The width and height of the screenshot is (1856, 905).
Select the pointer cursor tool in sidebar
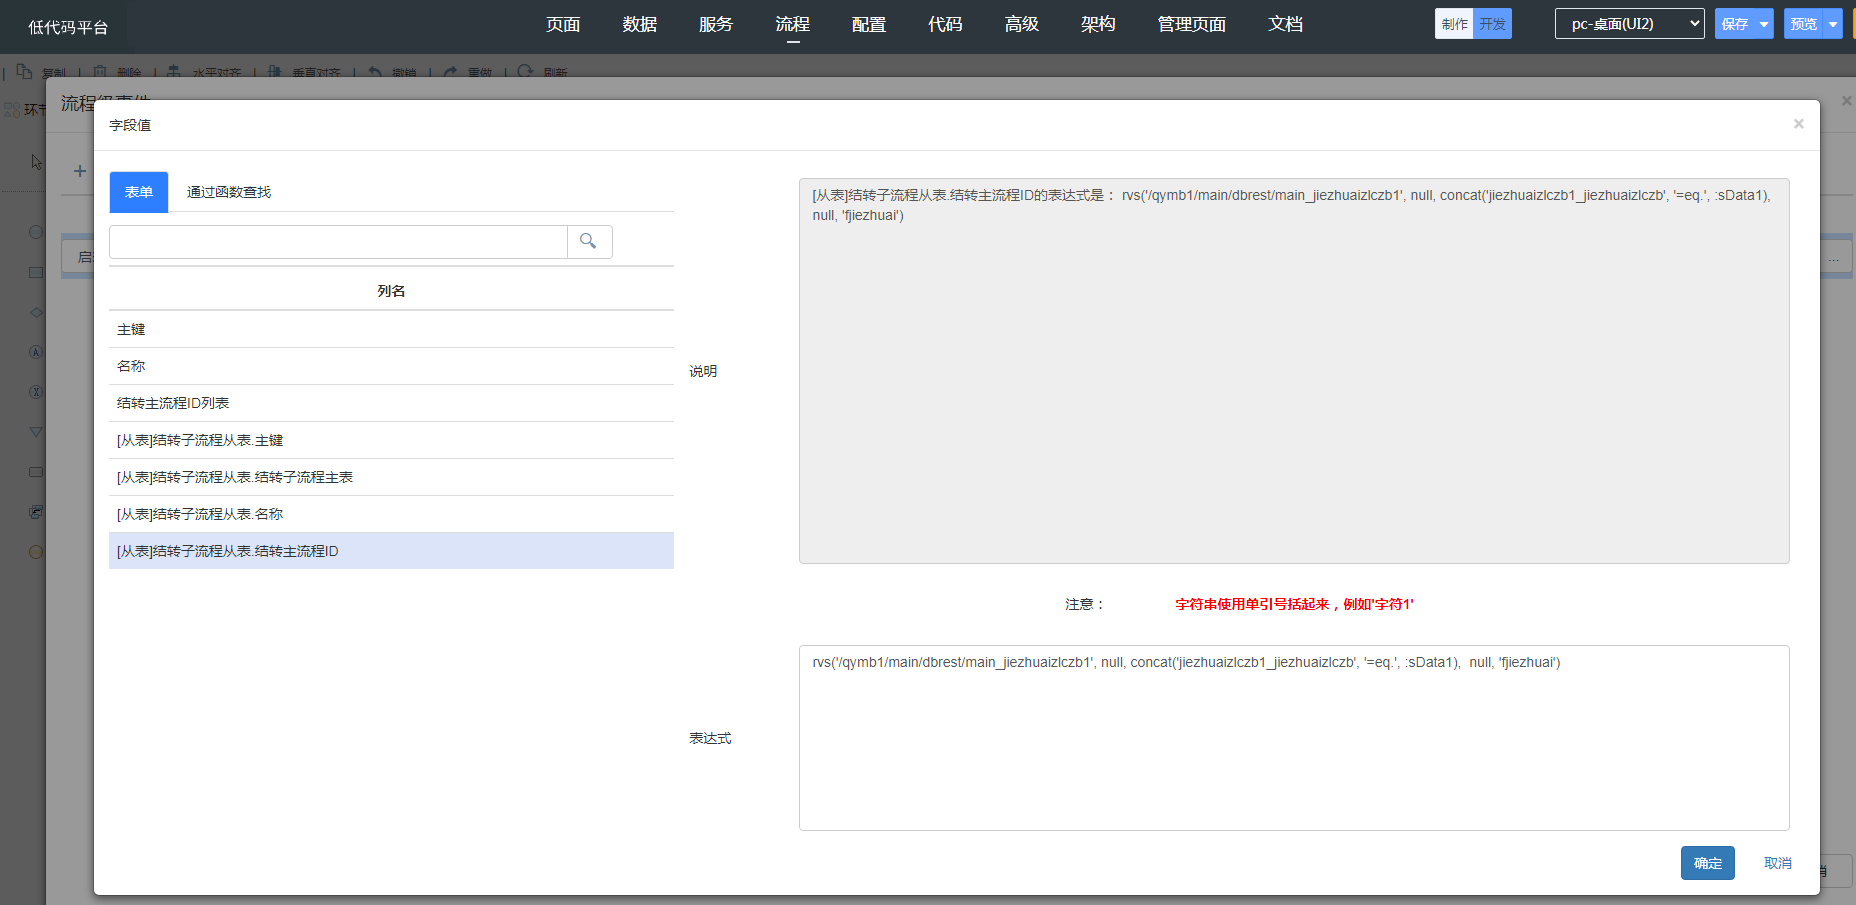coord(37,162)
